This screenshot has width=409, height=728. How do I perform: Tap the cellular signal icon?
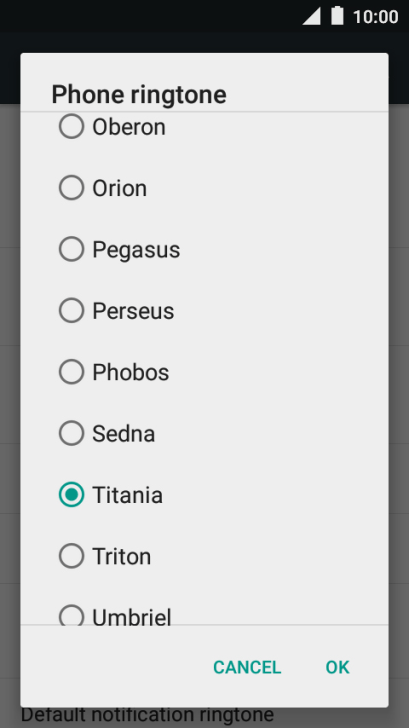coord(312,17)
